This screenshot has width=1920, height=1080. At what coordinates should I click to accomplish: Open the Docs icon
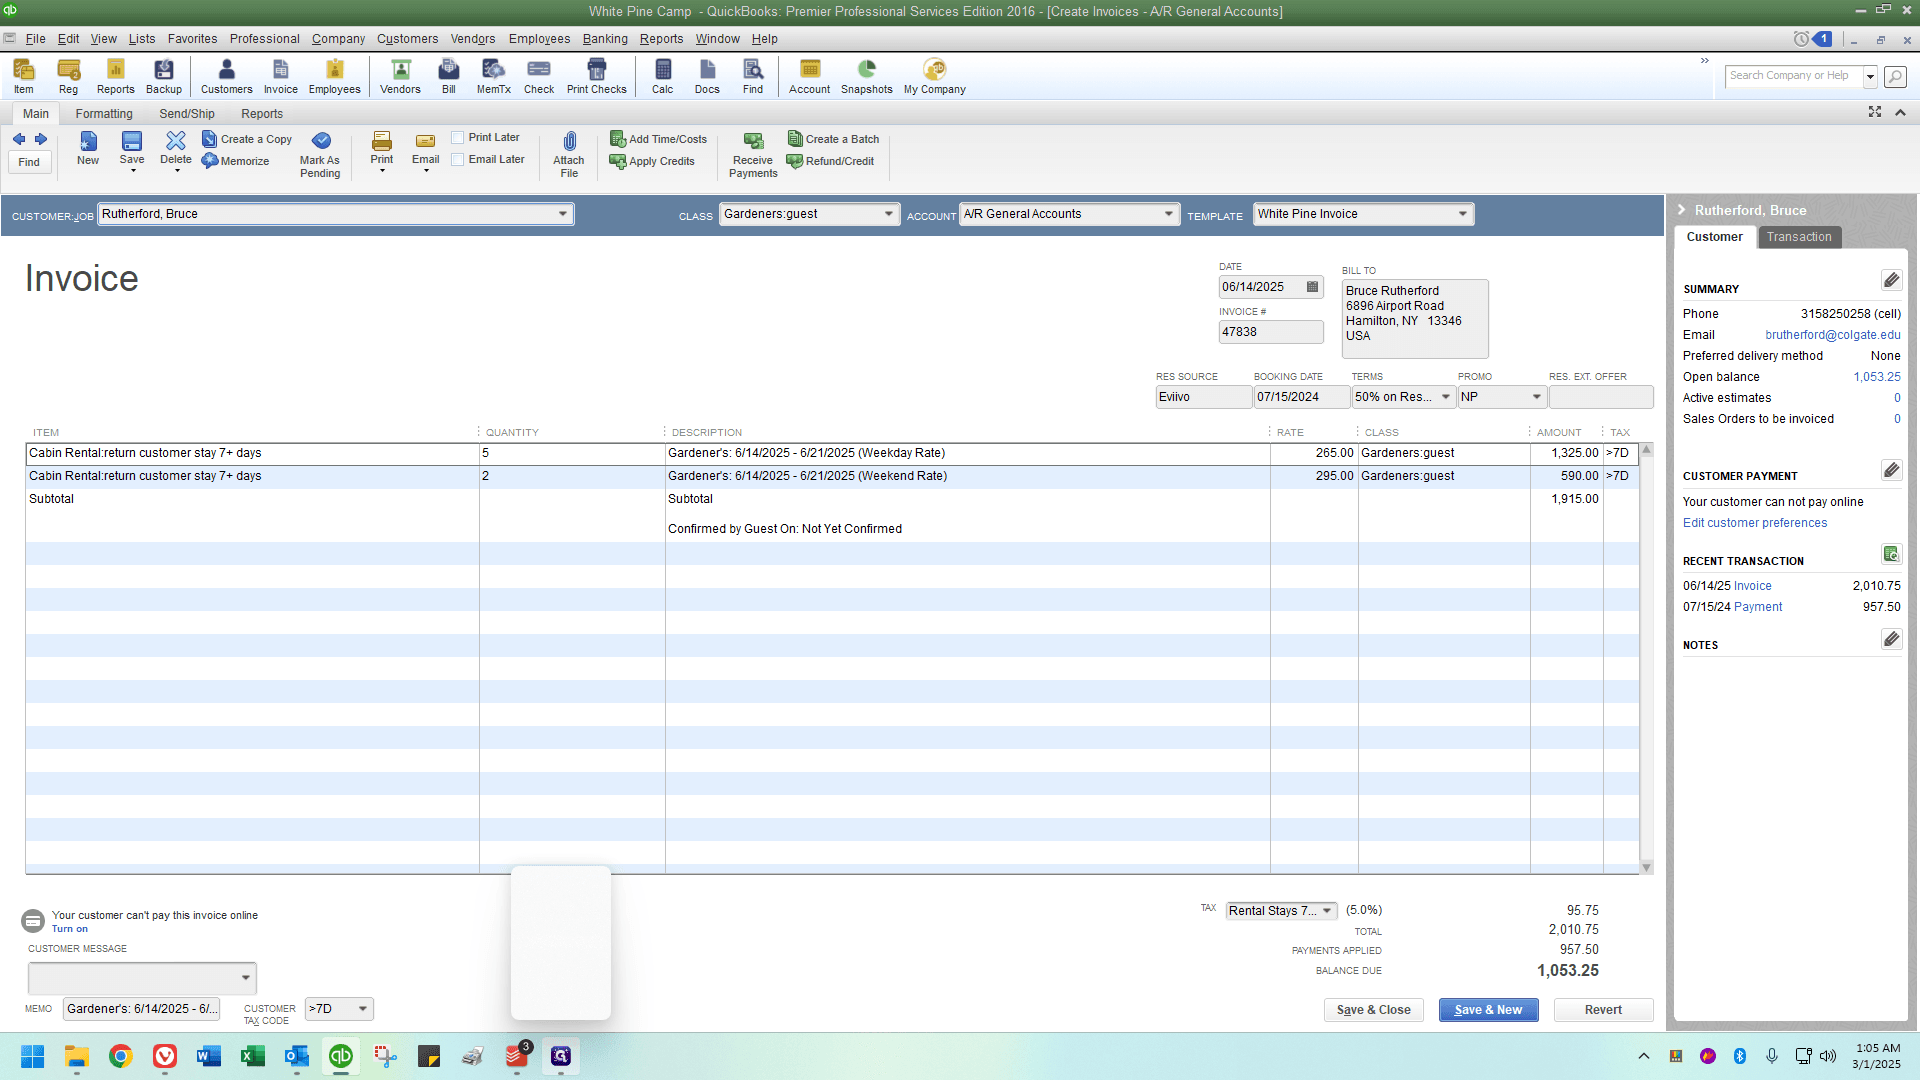[x=707, y=76]
